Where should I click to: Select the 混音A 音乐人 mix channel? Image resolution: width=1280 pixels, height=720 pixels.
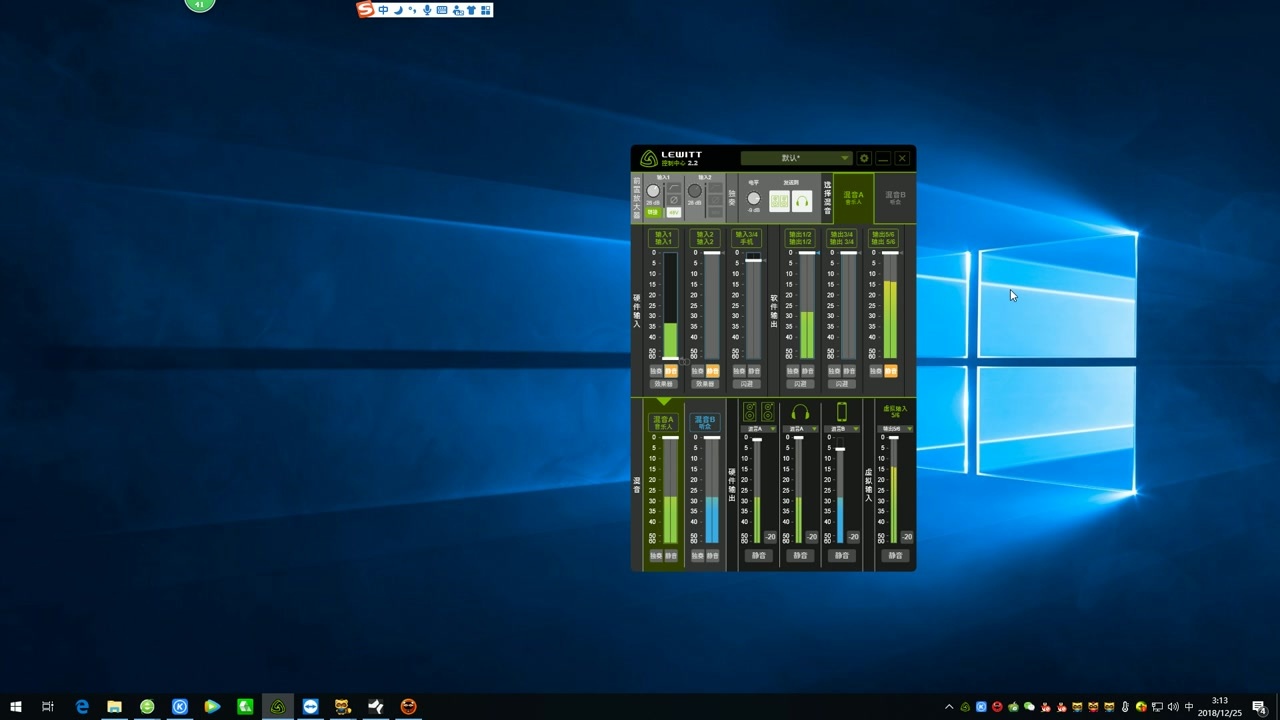[x=664, y=422]
